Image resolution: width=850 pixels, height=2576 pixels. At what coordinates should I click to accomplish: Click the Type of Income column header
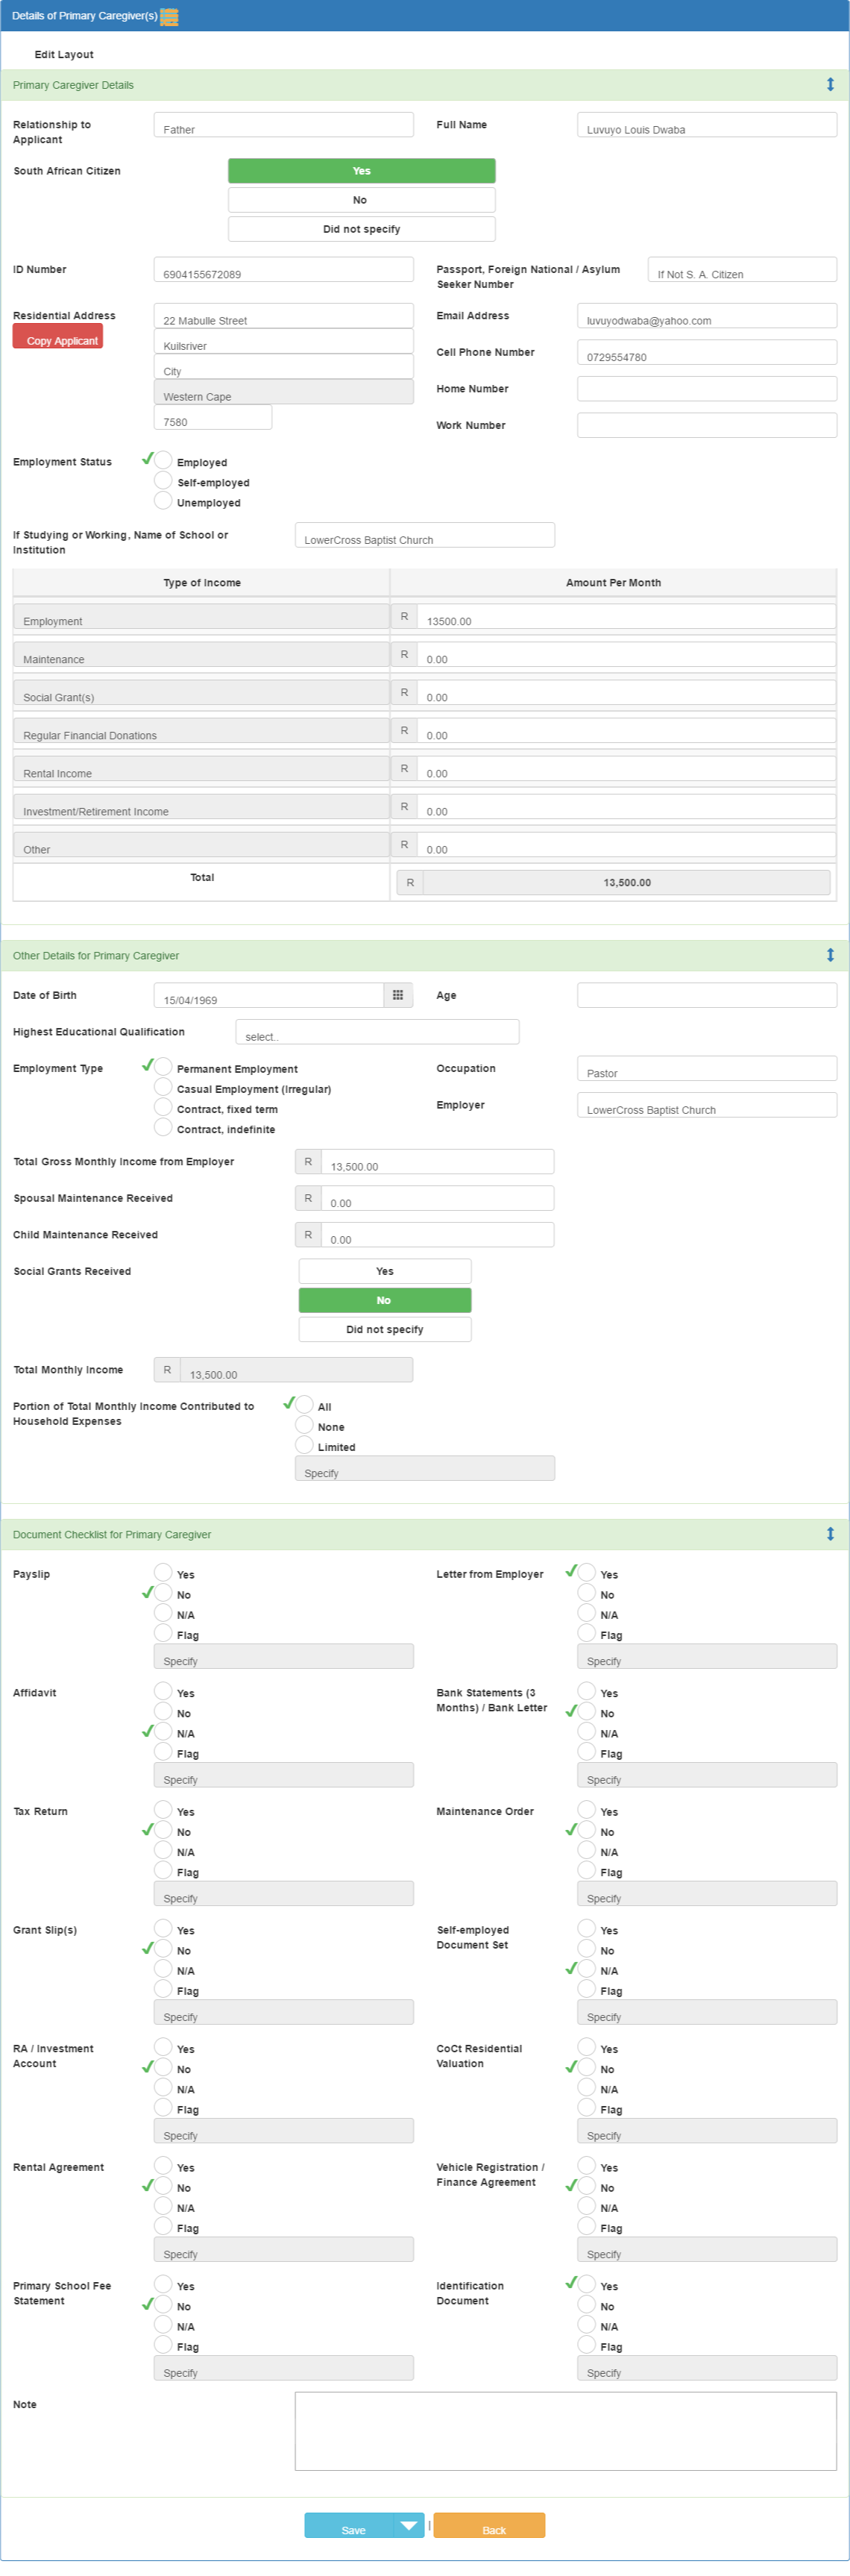pyautogui.click(x=202, y=582)
